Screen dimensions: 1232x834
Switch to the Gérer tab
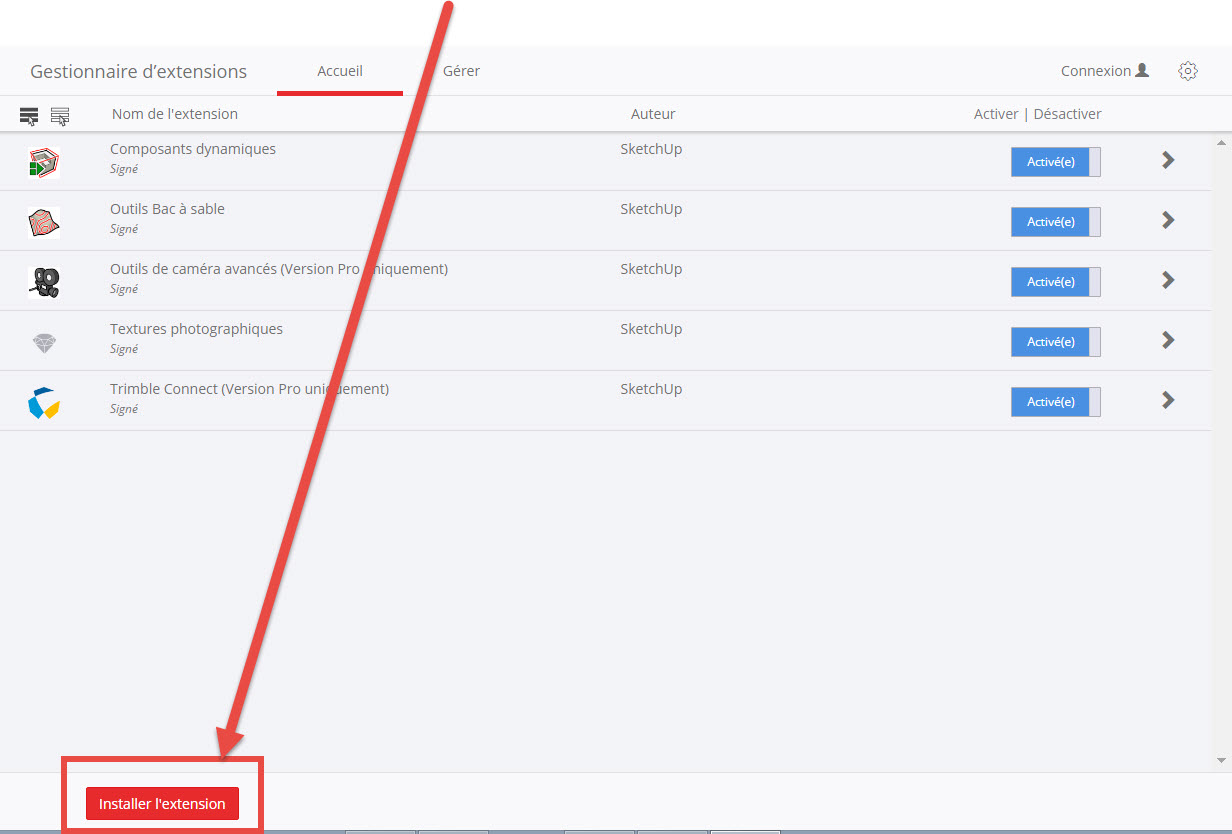(461, 71)
